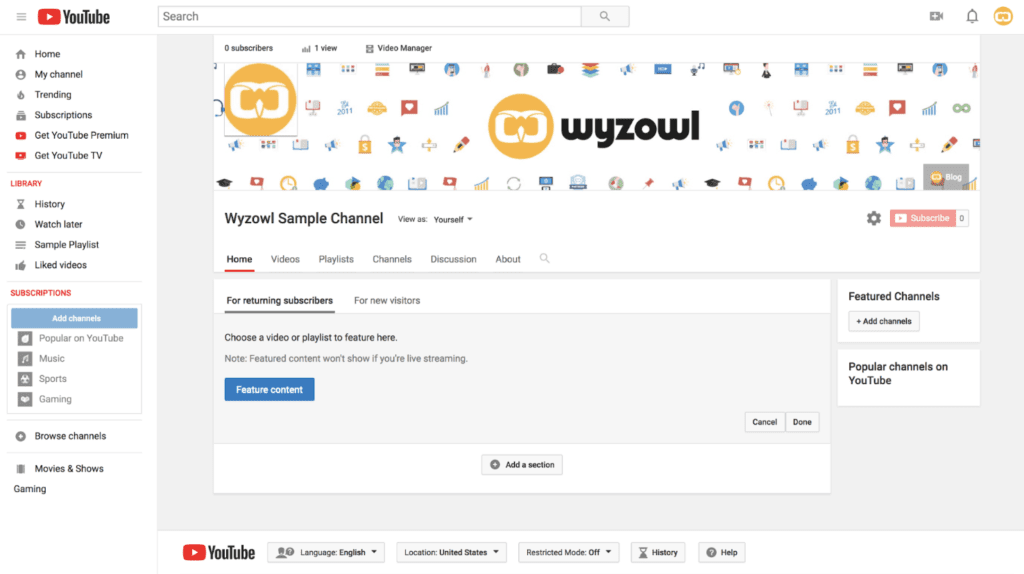The image size is (1024, 574).
Task: Click the Sports icon
Action: click(25, 379)
